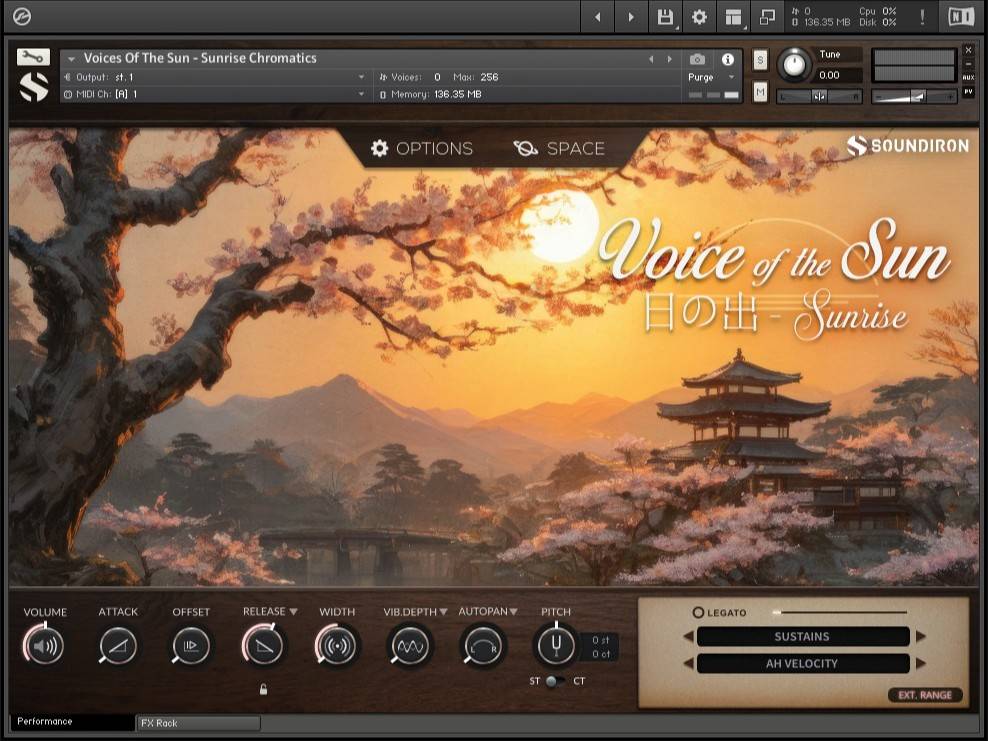The width and height of the screenshot is (988, 741).
Task: Click the EXT. RANGE button
Action: point(924,695)
